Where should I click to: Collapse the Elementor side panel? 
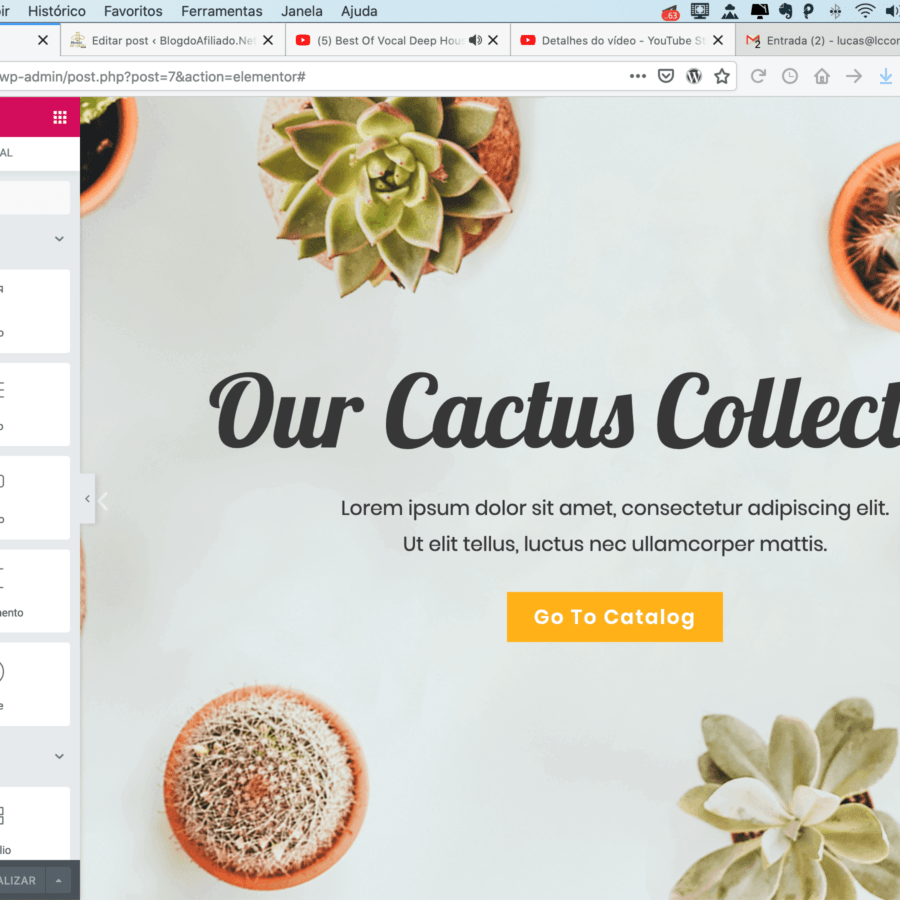pos(87,498)
